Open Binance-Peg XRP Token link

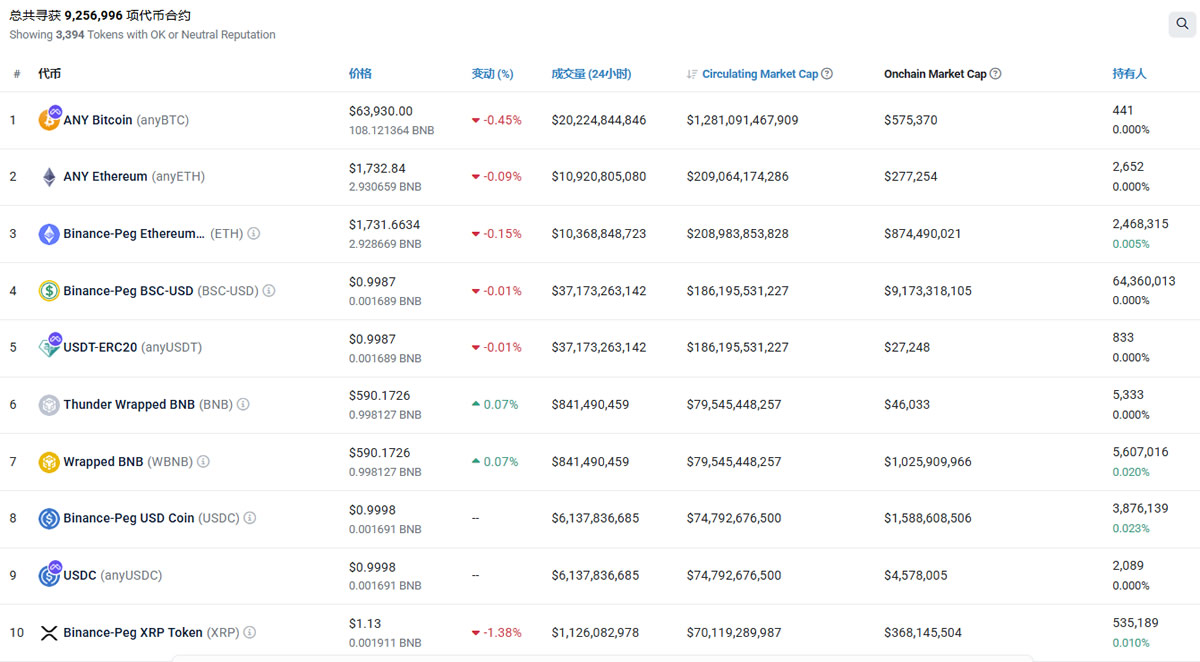[151, 633]
